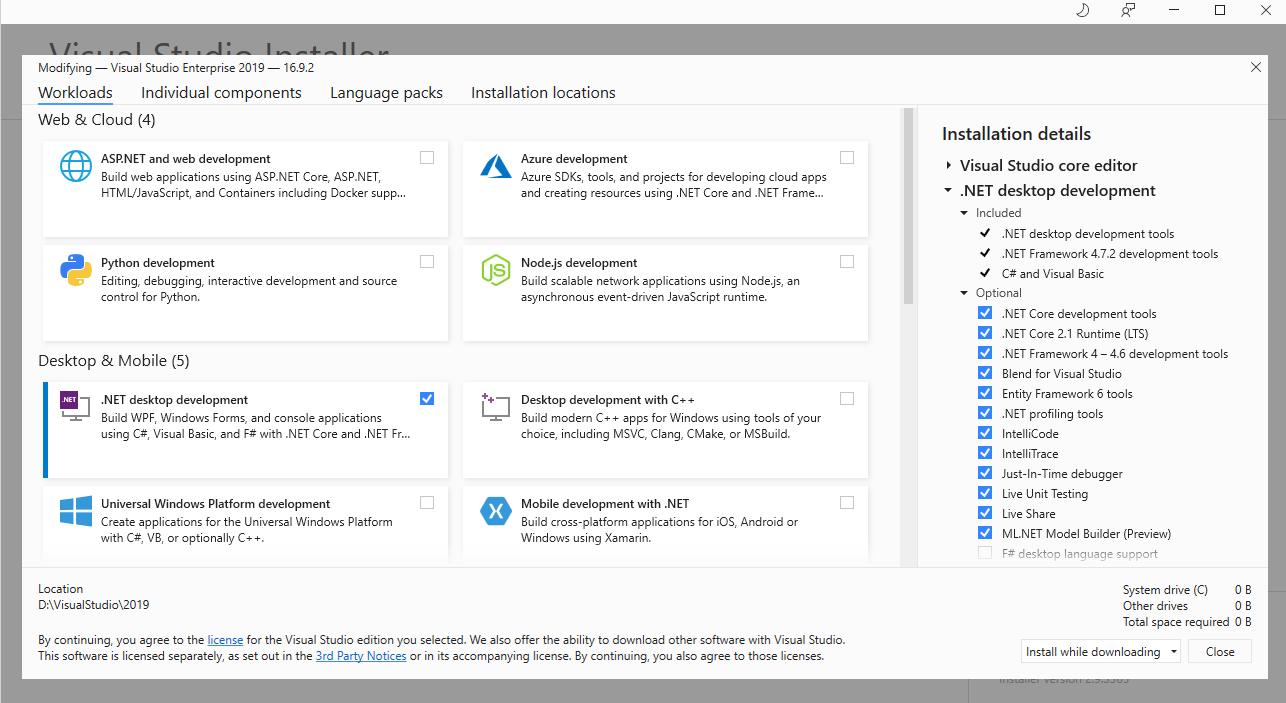The height and width of the screenshot is (703, 1286).
Task: Check Universal Windows Platform development workload
Action: coord(427,502)
